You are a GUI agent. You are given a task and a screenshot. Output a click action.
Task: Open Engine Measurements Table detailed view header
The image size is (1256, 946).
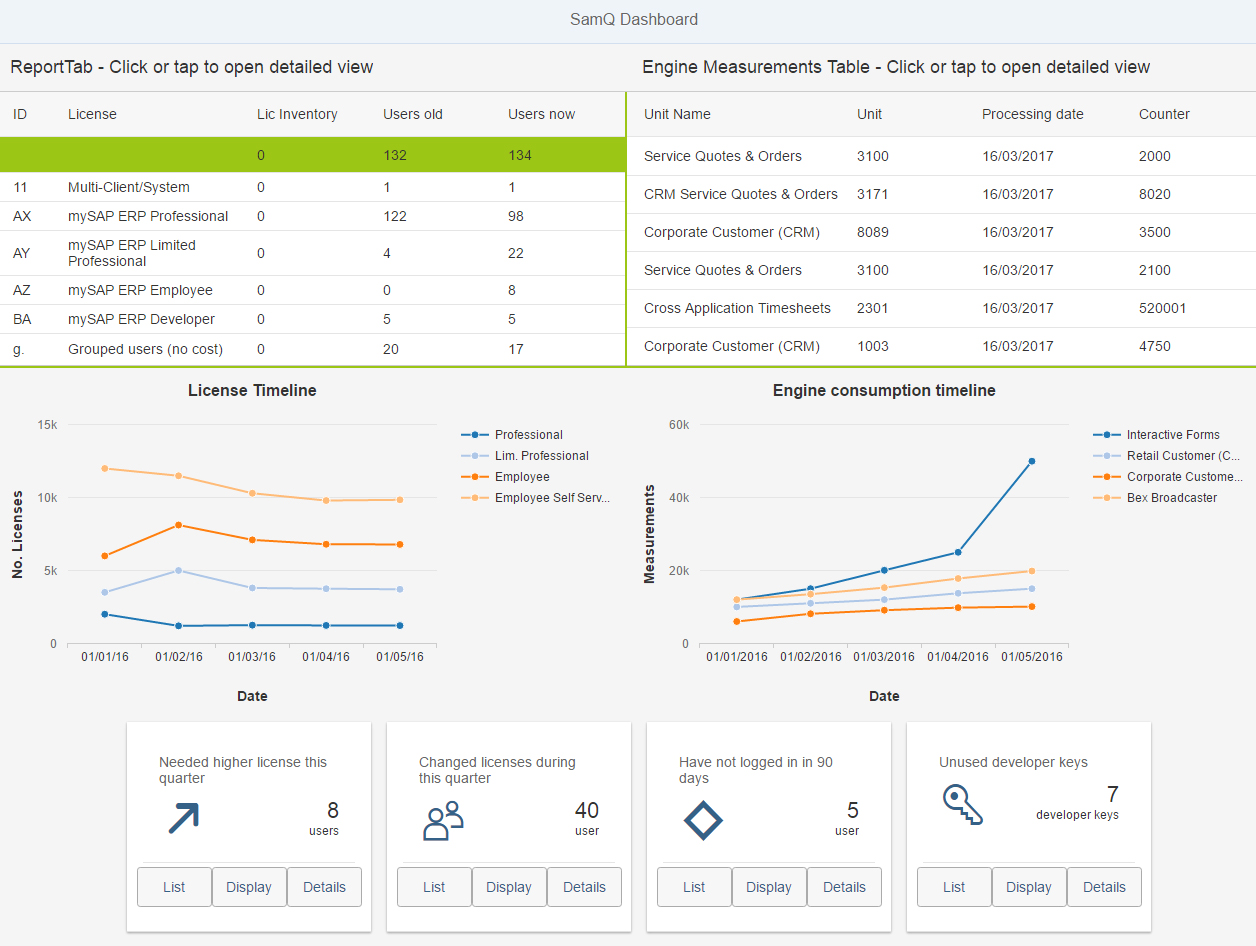pyautogui.click(x=896, y=67)
